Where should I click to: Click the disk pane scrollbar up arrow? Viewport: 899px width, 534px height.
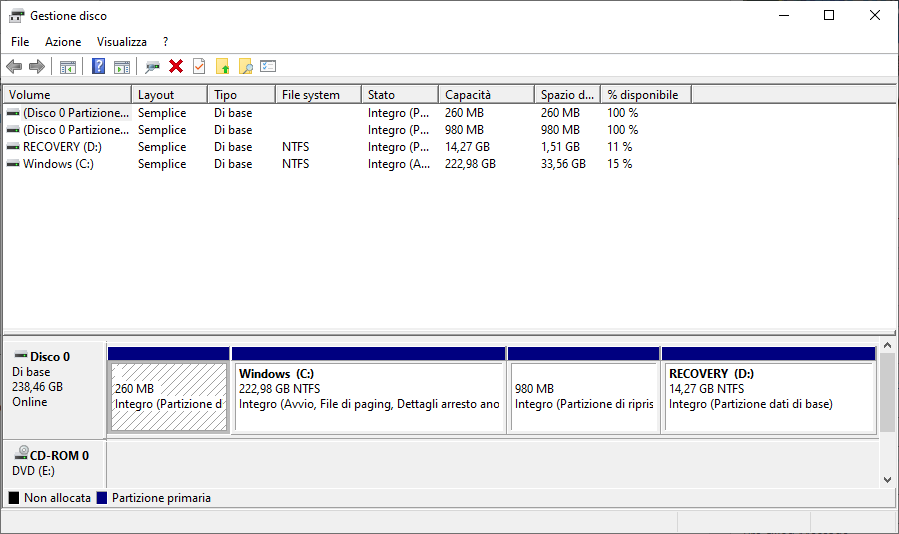pos(888,345)
